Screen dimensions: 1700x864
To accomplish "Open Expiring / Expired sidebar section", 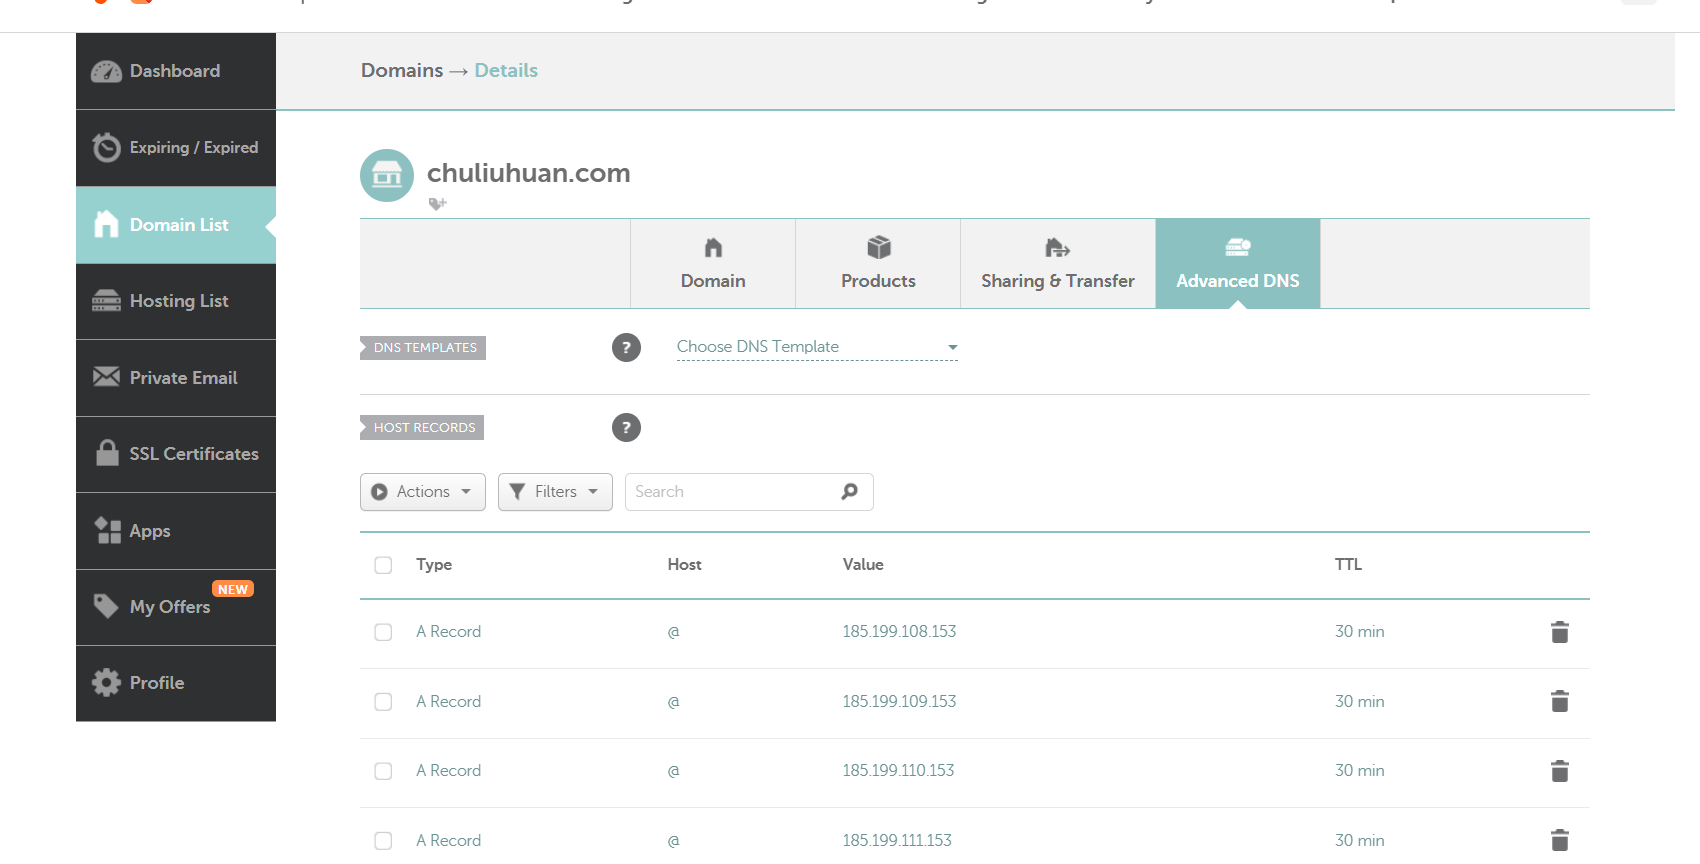I will [176, 148].
